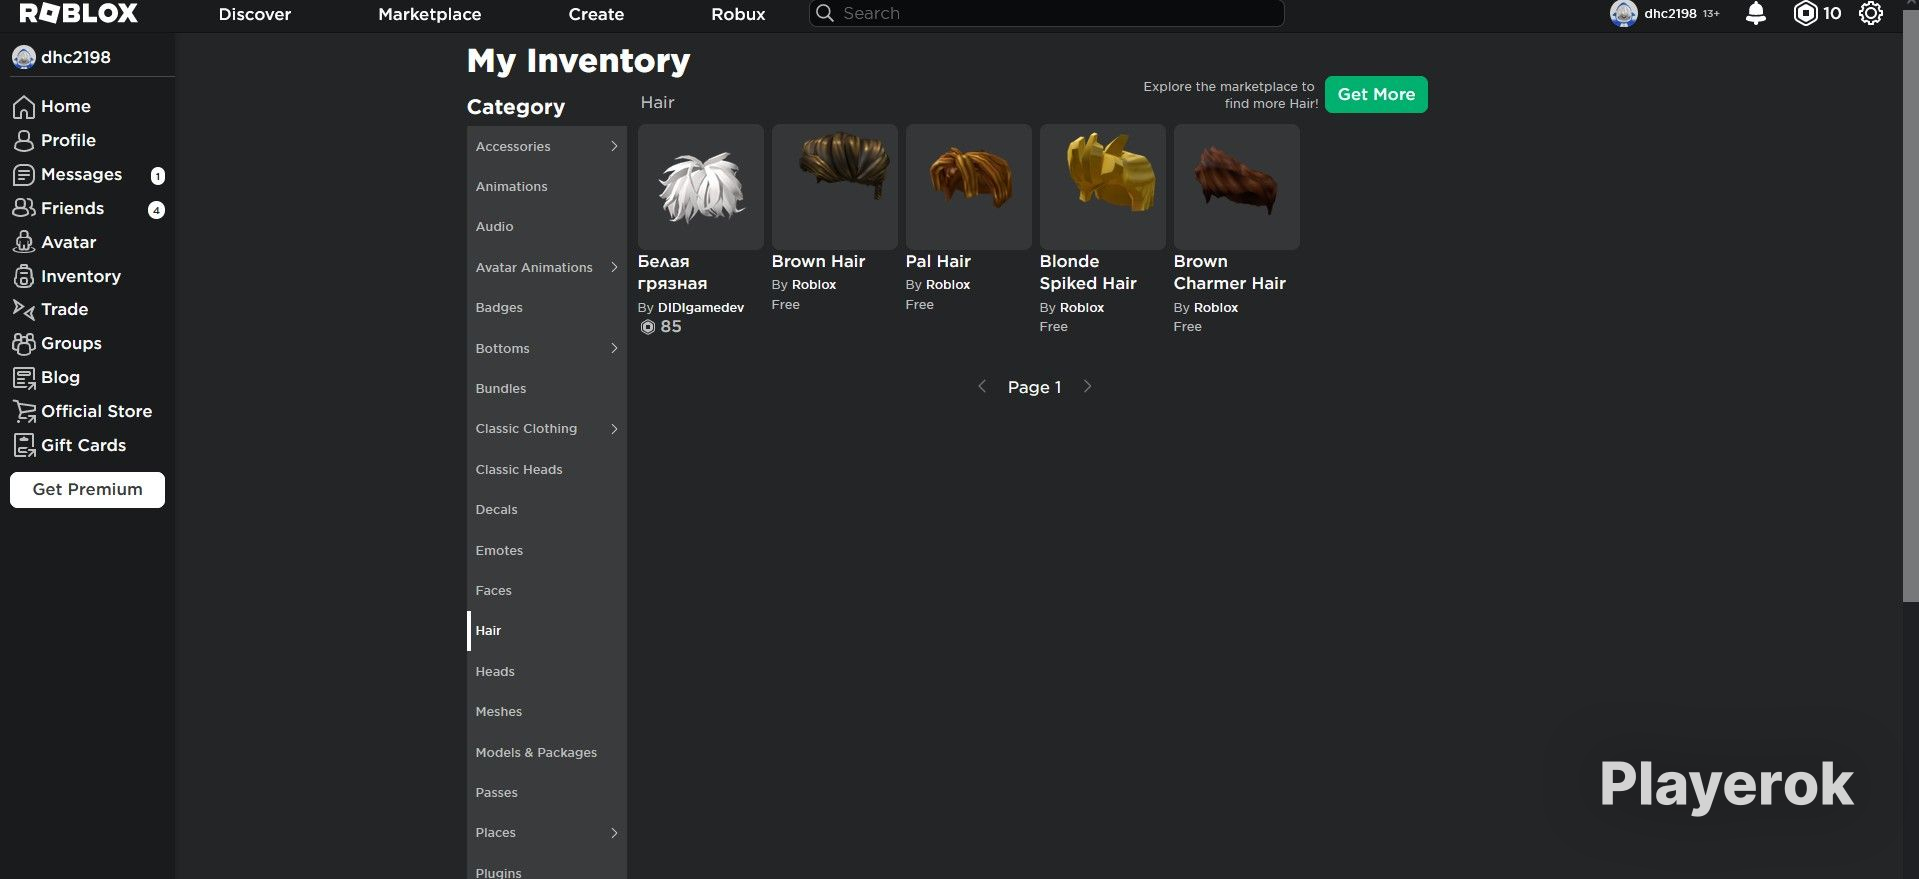The height and width of the screenshot is (879, 1919).
Task: Select the Passes category
Action: pyautogui.click(x=547, y=793)
